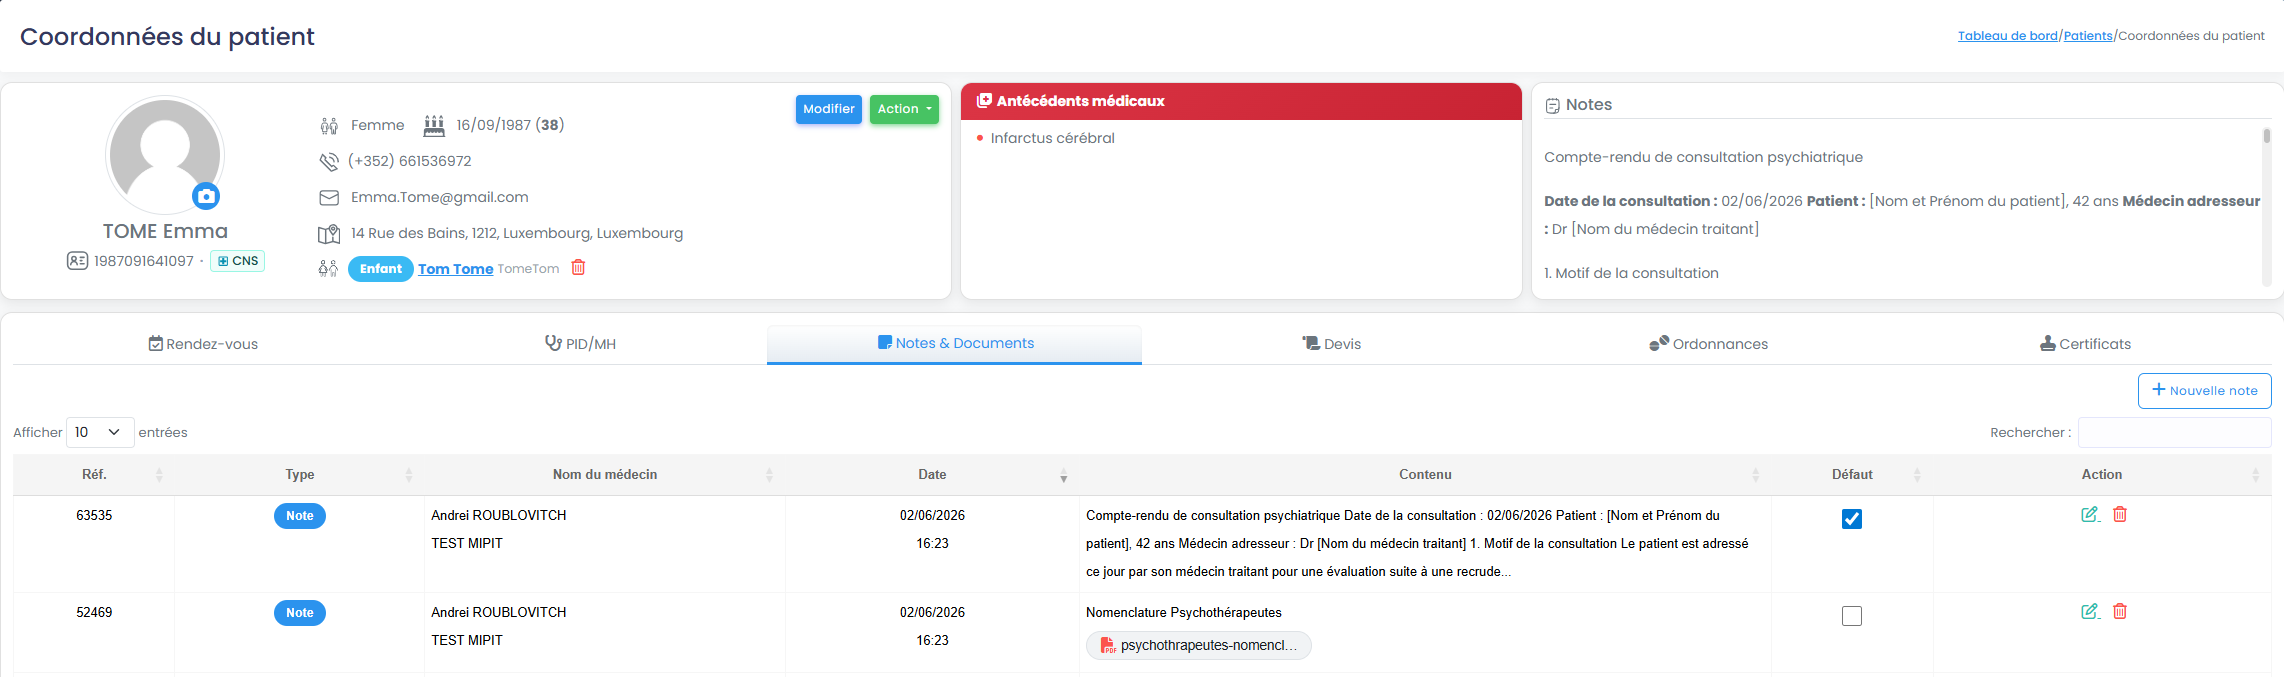Image resolution: width=2284 pixels, height=677 pixels.
Task: Delete the Tom Tome relative link
Action: (x=578, y=267)
